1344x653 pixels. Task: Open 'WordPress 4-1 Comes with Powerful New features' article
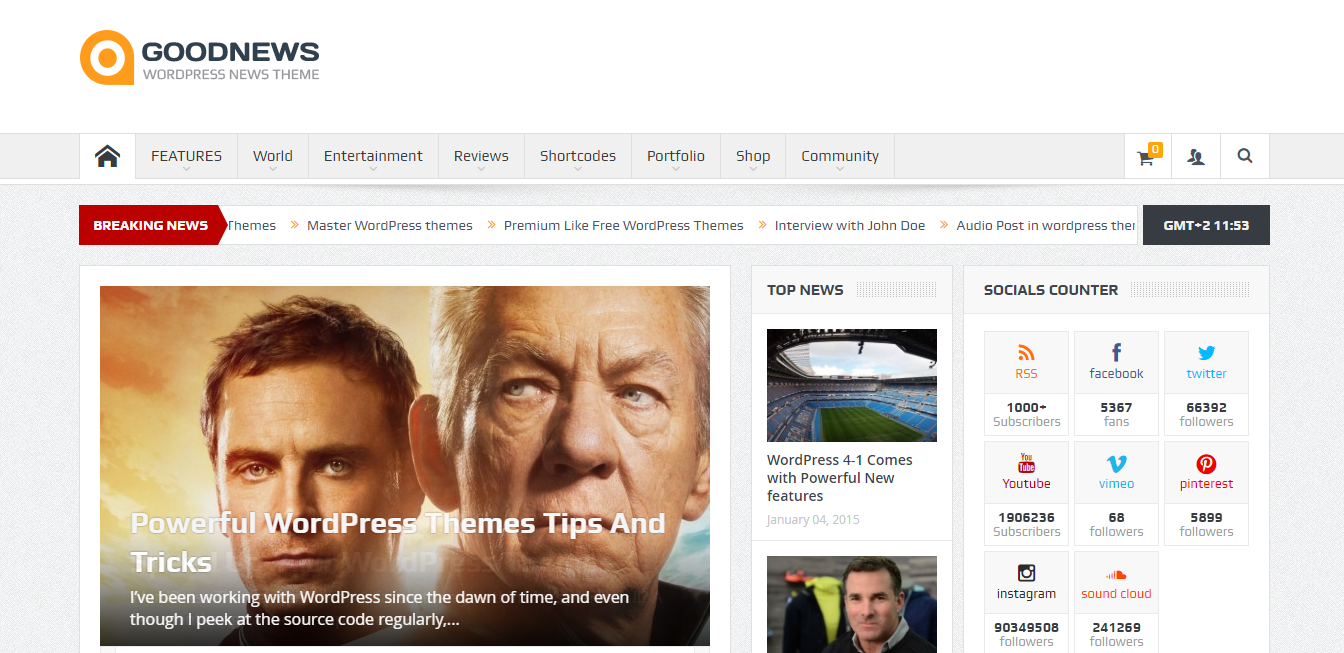point(839,478)
